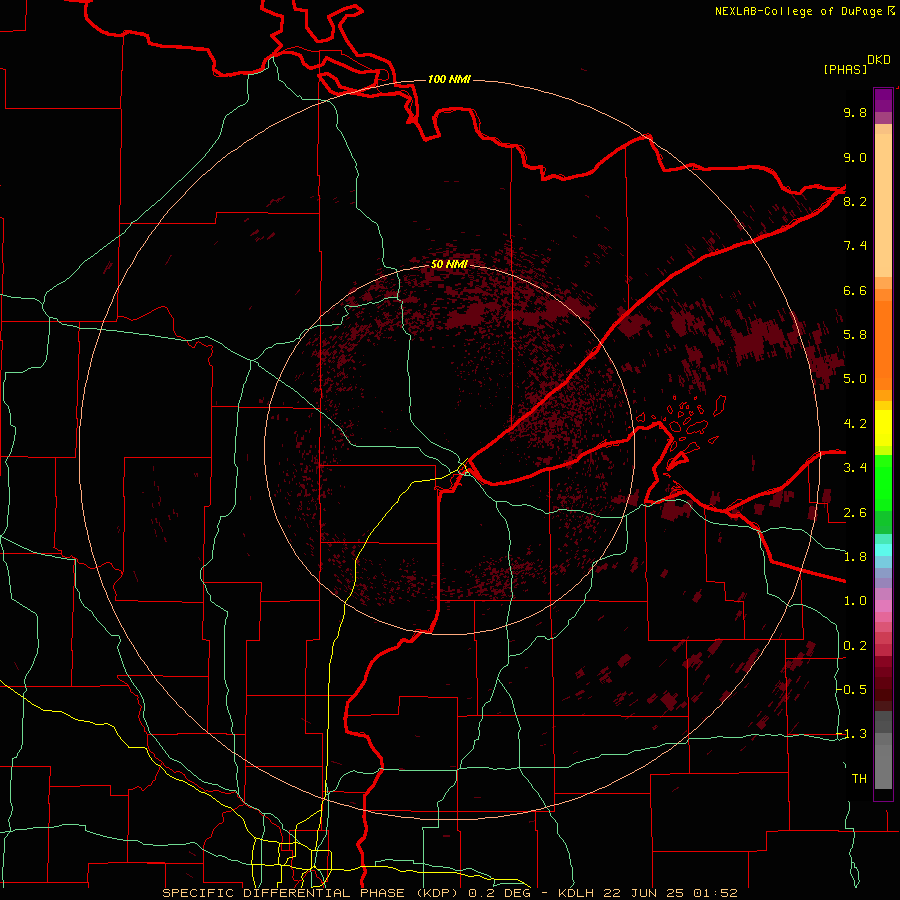Click the 7.4 scale value
The image size is (900, 900).
(x=855, y=246)
